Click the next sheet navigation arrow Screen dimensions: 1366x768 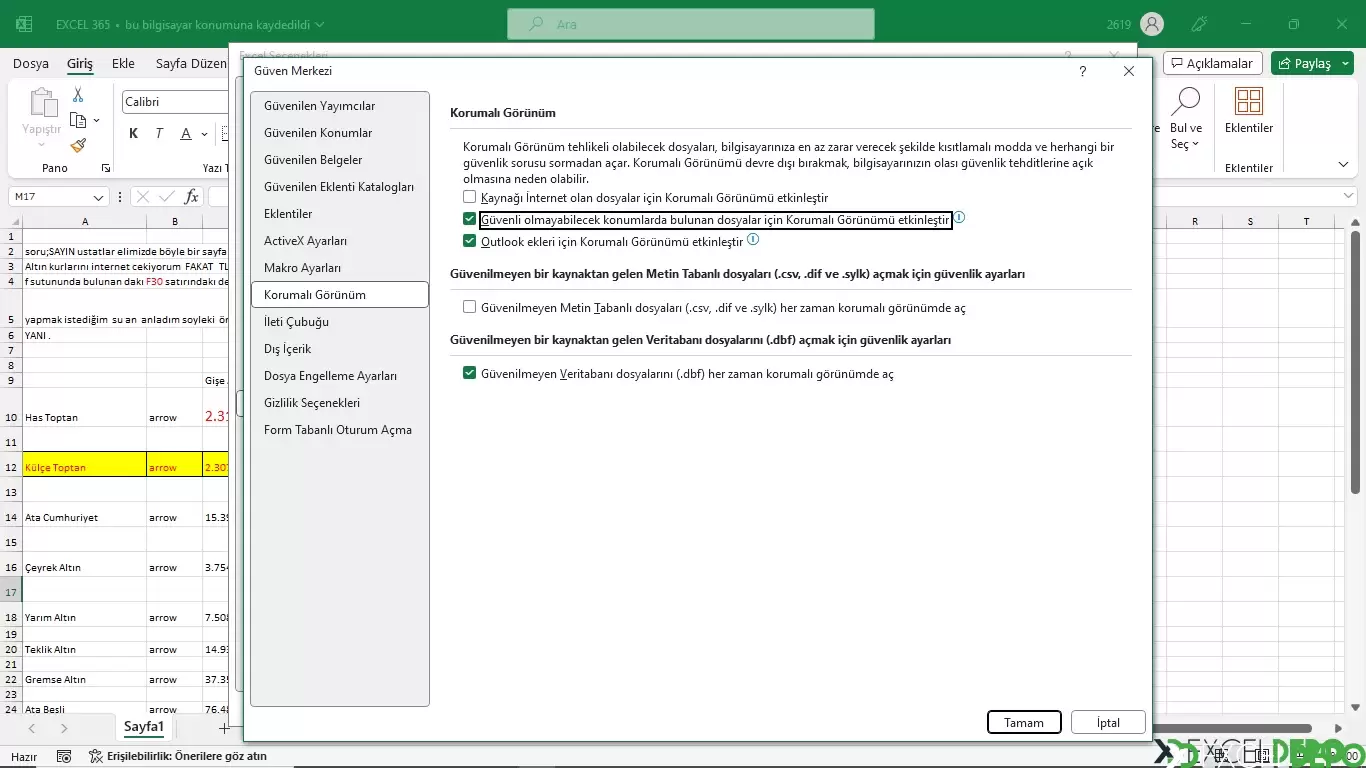(64, 729)
